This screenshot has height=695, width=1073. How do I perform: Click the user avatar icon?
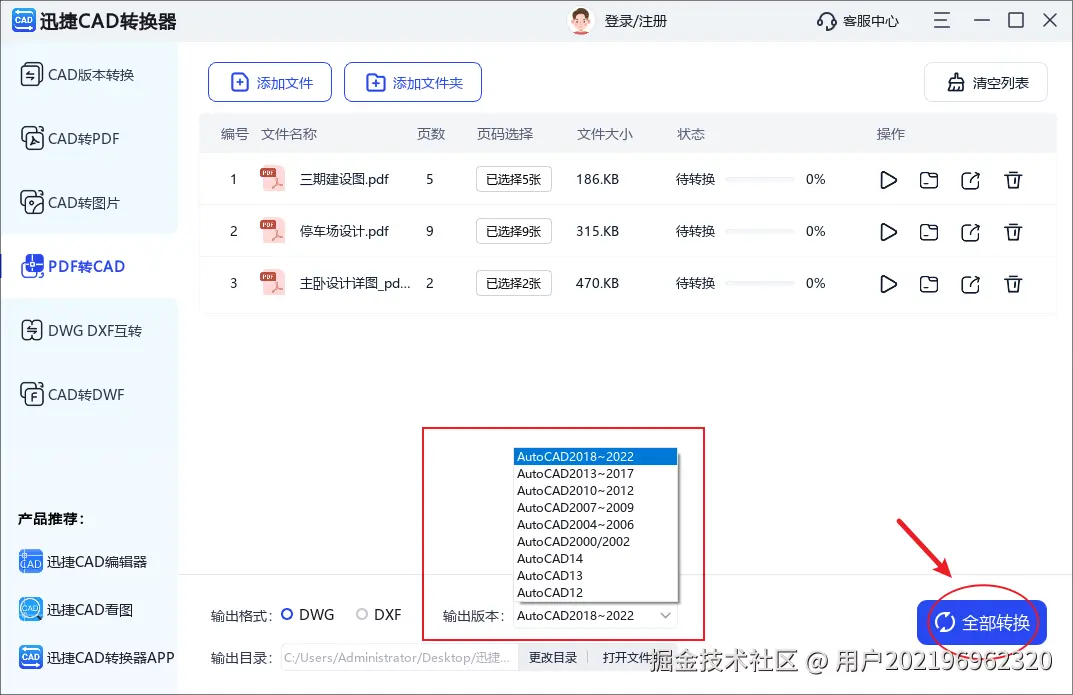tap(580, 21)
